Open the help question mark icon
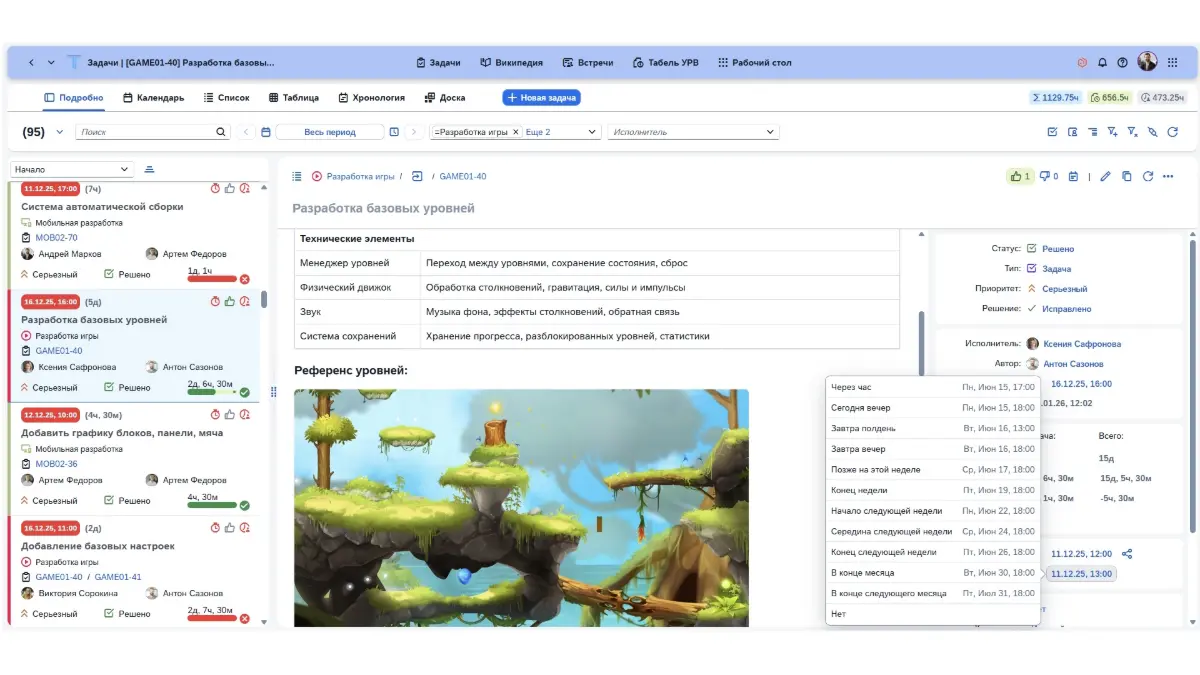Screen dimensions: 1200x675 click(x=1122, y=62)
